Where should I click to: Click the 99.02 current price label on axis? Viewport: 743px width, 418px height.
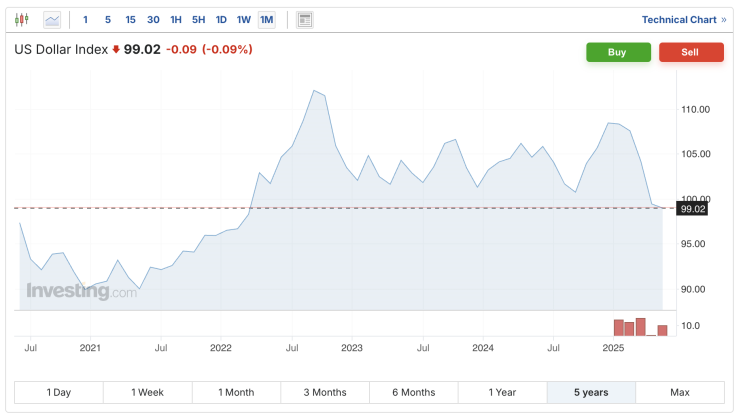pos(692,209)
